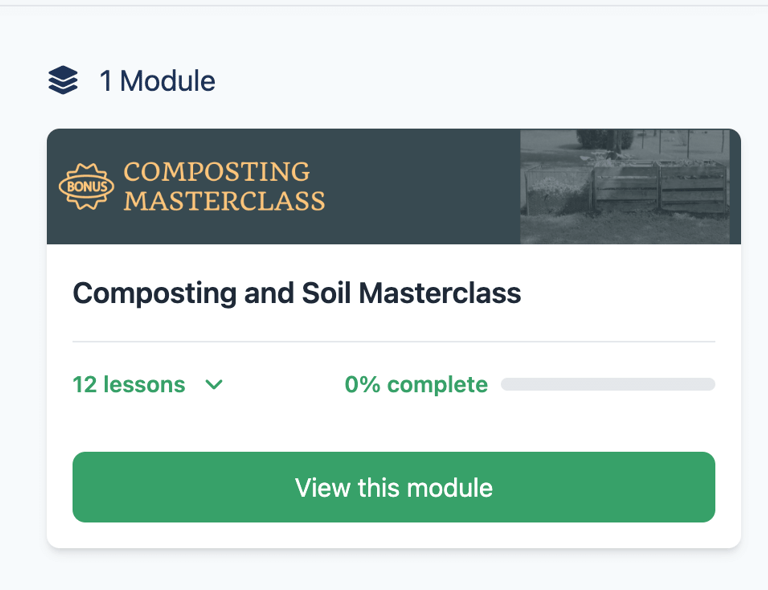Click the 0% figure in the progress label

(x=363, y=385)
